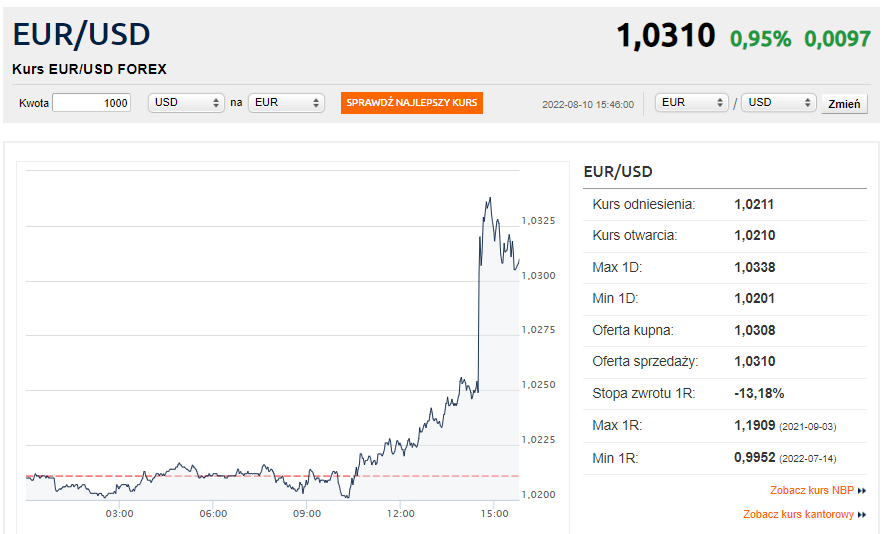Click the Max 1R value 1,1909
Image resolution: width=884 pixels, height=534 pixels.
point(754,425)
